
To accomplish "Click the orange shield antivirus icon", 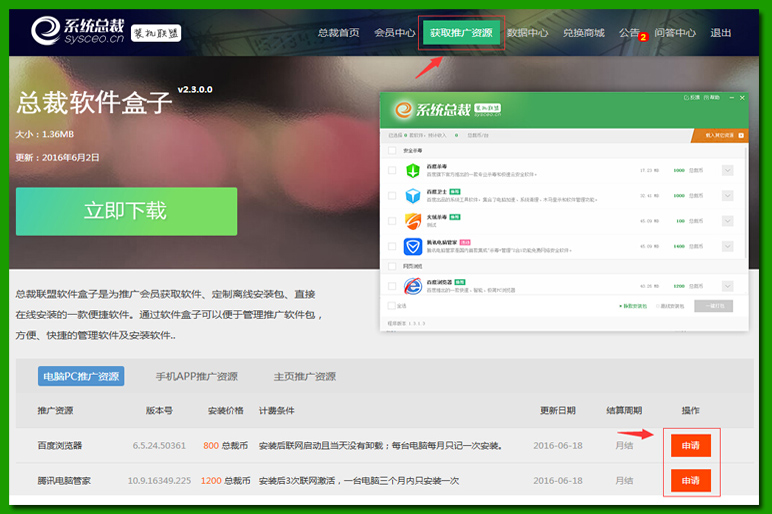I will [x=413, y=221].
